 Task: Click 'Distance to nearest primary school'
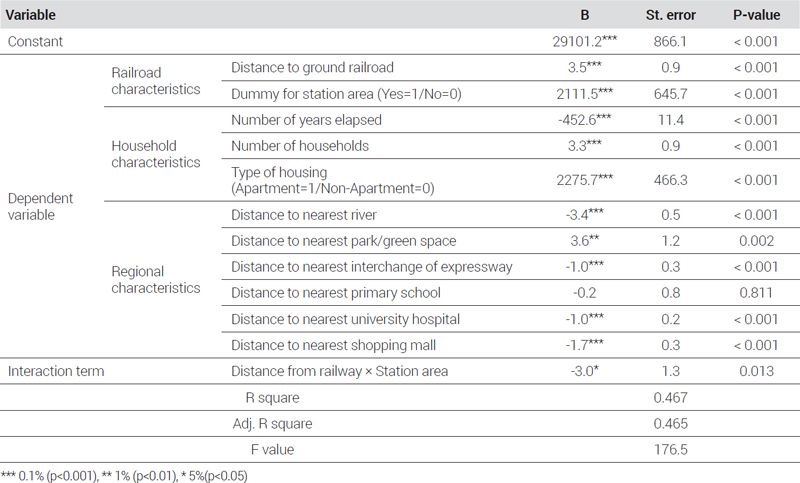(336, 293)
